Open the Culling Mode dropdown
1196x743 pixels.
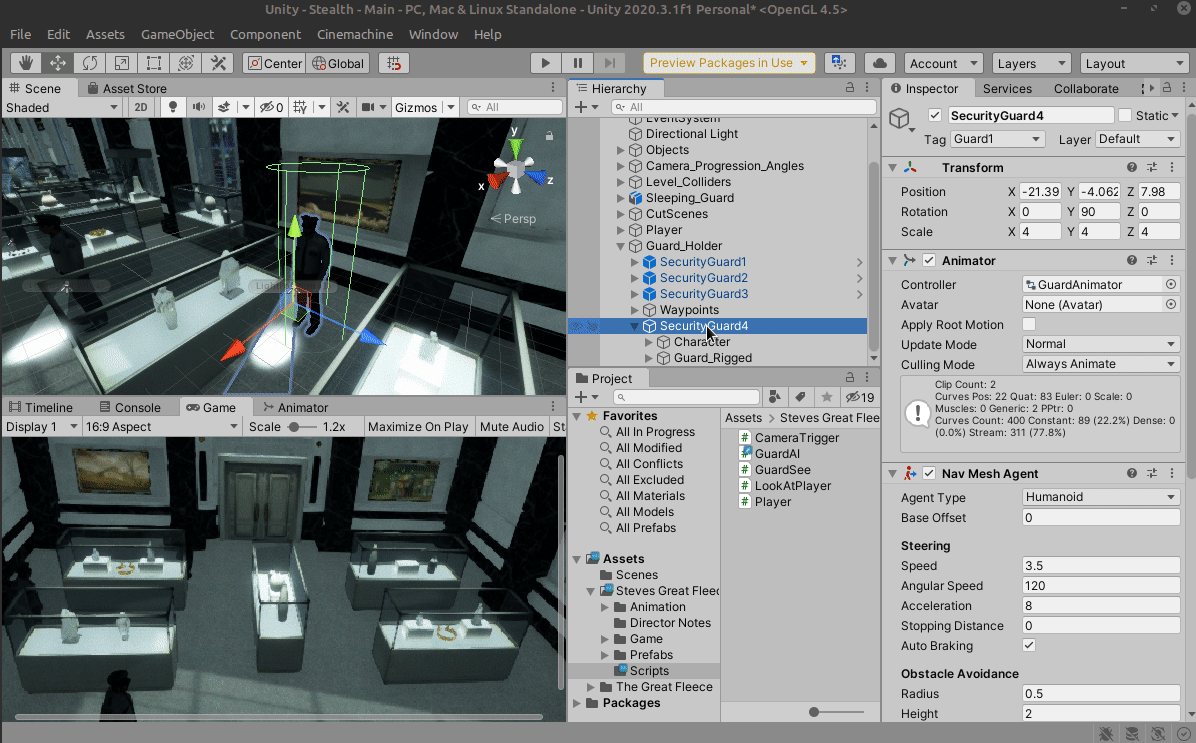[x=1101, y=364]
